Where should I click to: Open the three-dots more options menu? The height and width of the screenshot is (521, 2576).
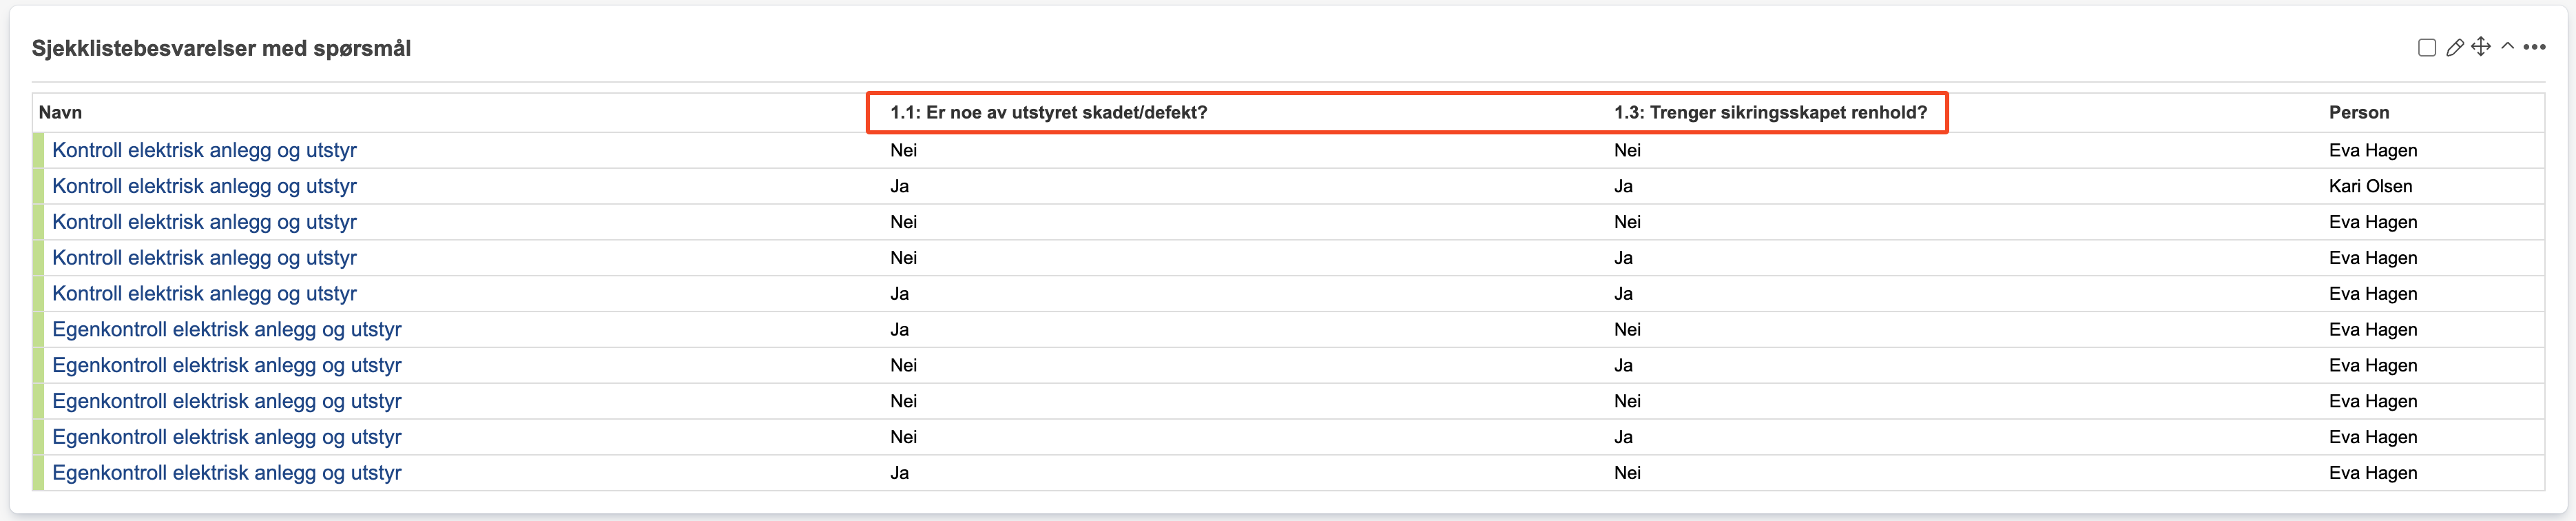[x=2534, y=47]
